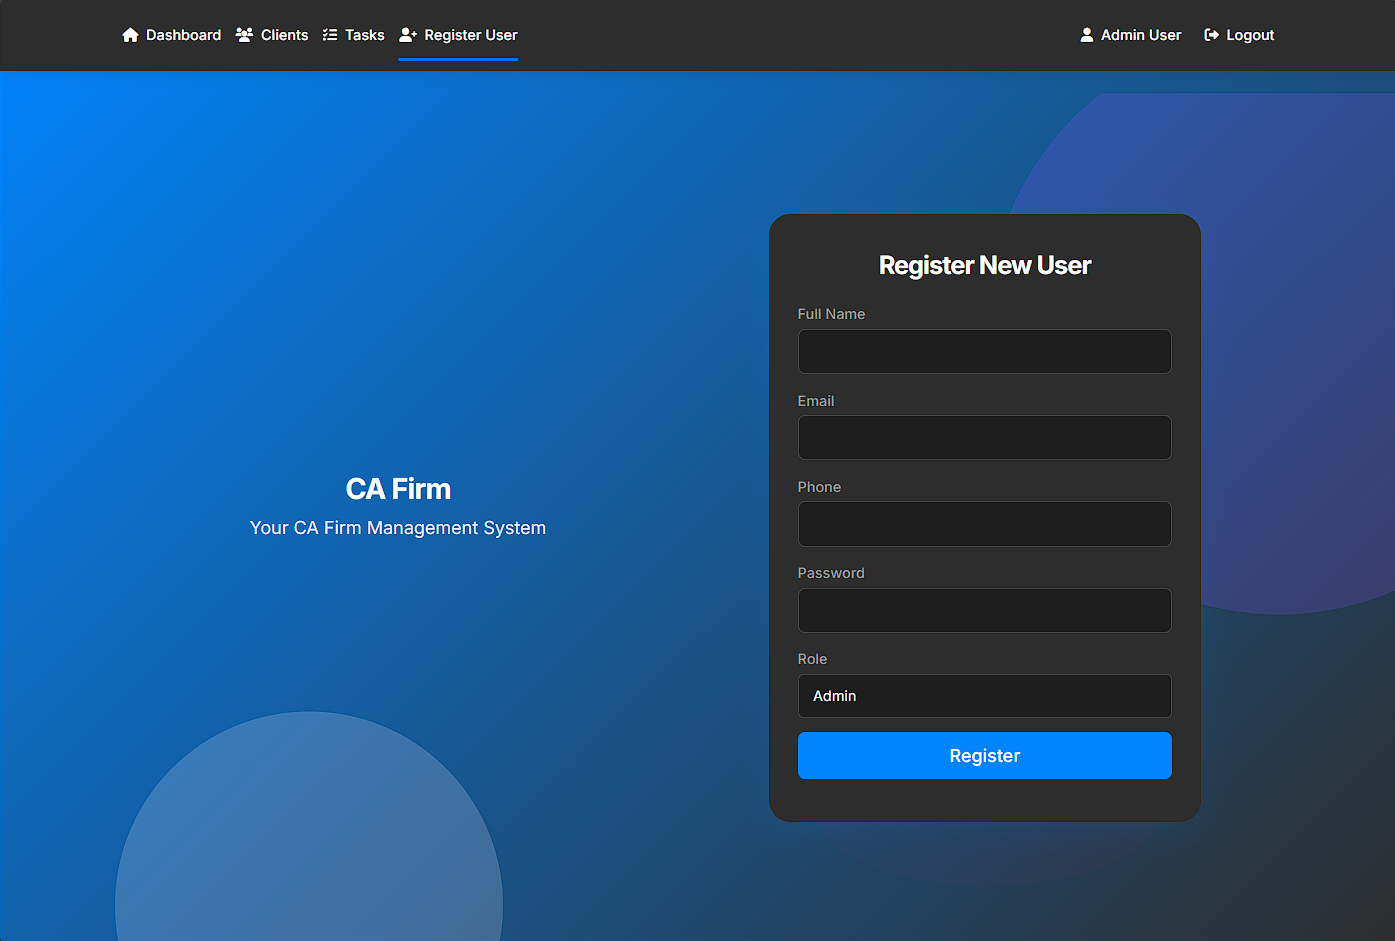Click the Your CA Firm Management System tagline
1395x941 pixels.
coord(398,528)
